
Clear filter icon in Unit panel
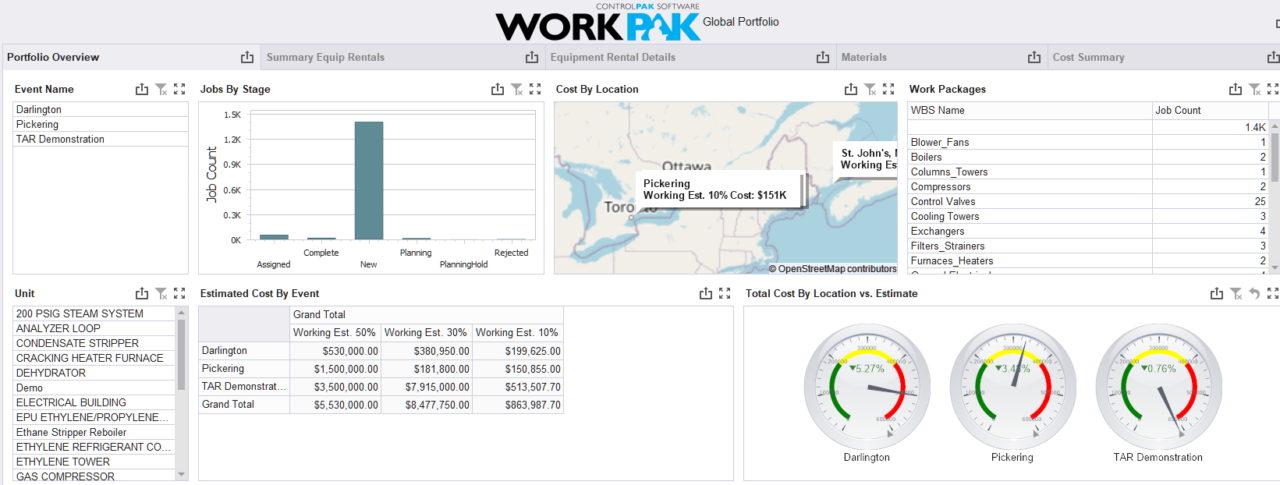161,293
